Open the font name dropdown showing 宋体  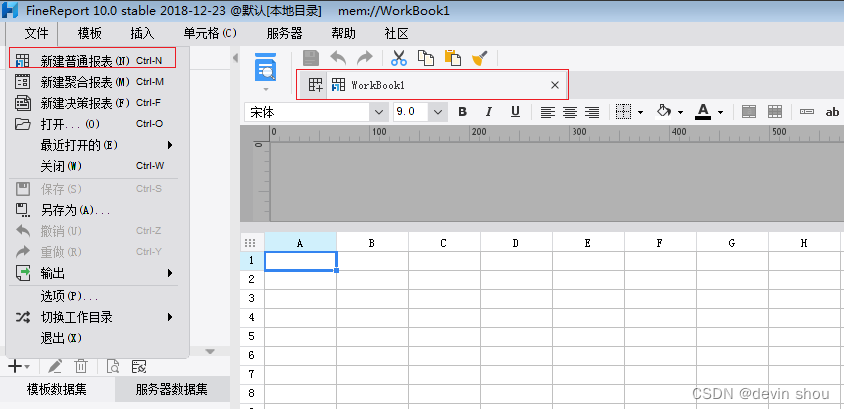(x=379, y=112)
